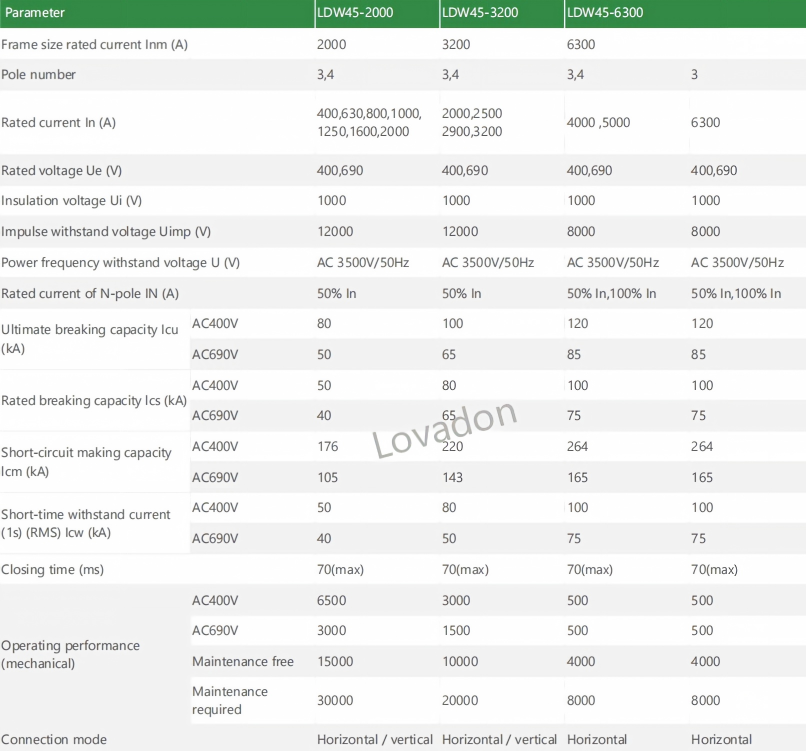Select the '105' making capacity value
The width and height of the screenshot is (806, 751).
tap(327, 478)
